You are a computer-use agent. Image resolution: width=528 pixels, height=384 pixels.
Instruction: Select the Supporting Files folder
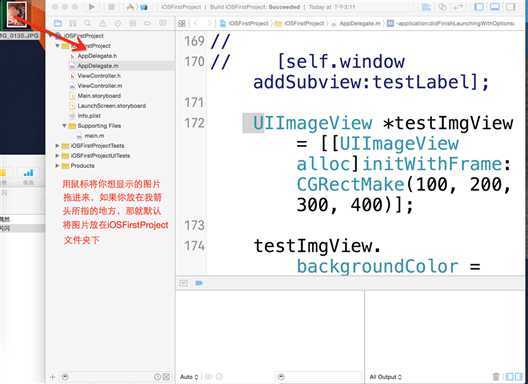point(95,126)
